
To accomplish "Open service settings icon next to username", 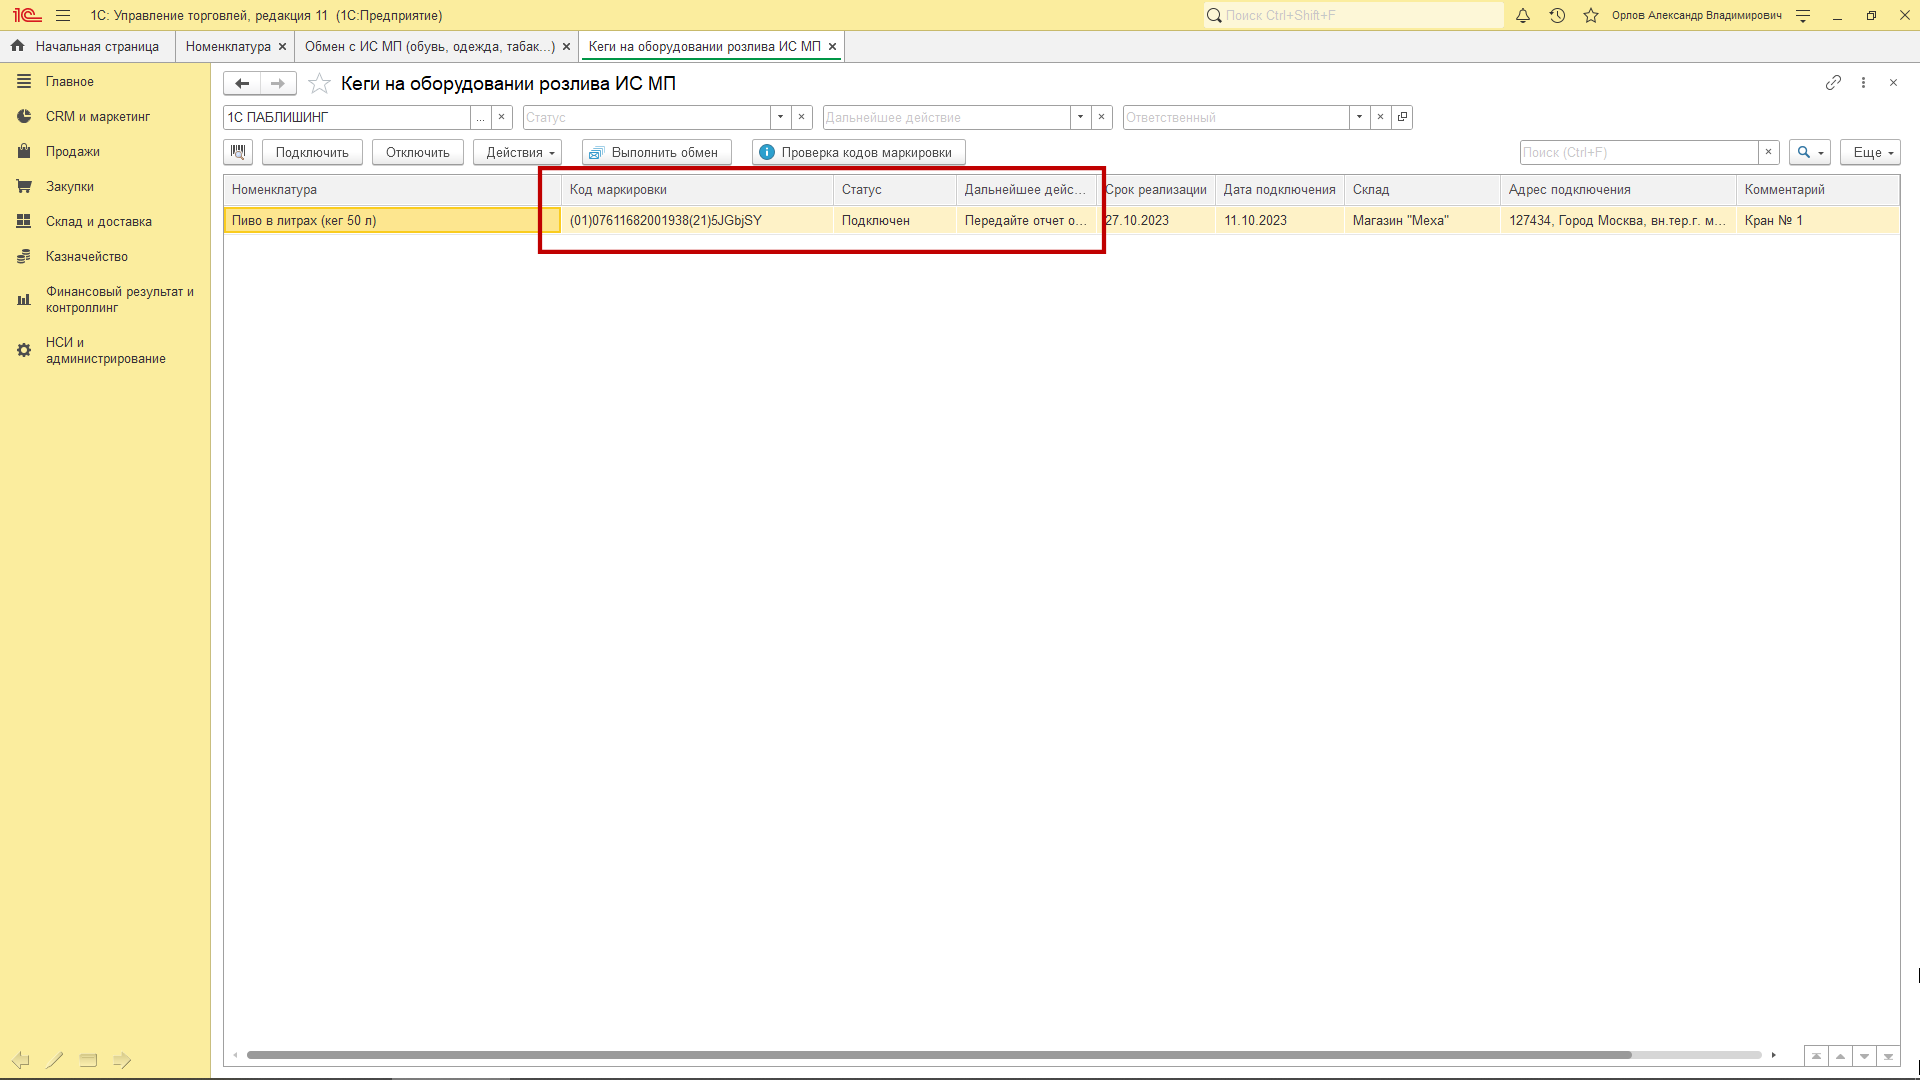I will 1803,15.
